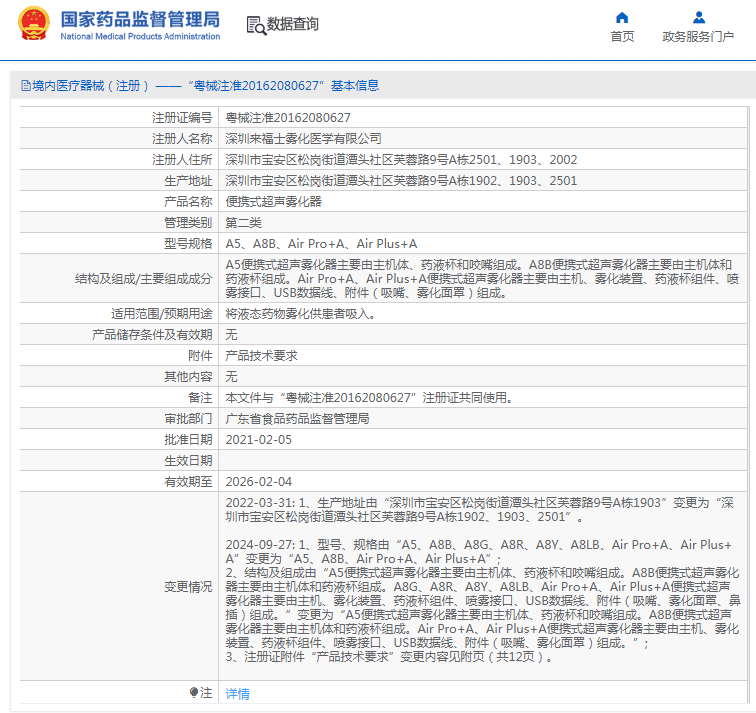Click 将液态药物雾化供患者吸入 intended use text
Viewport: 756px width, 713px height.
click(x=300, y=314)
